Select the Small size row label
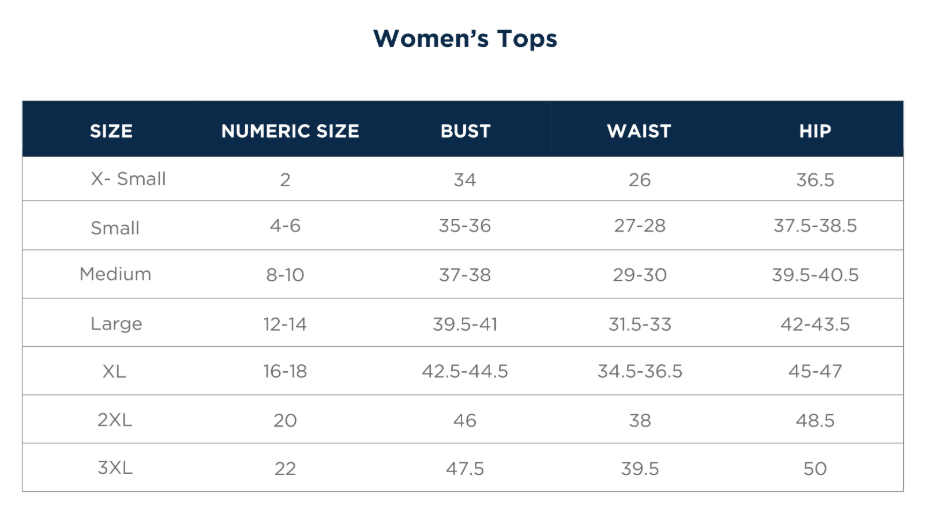Screen dimensions: 927x516 tap(115, 228)
